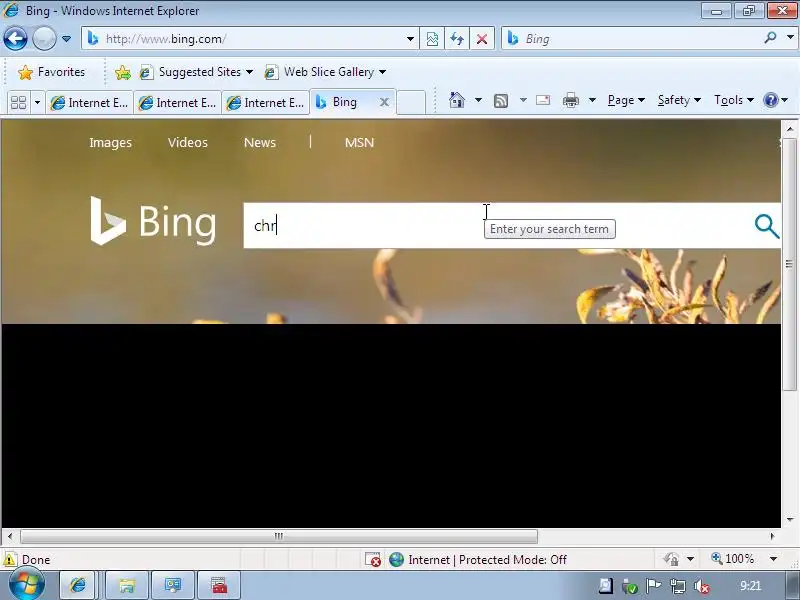The width and height of the screenshot is (800, 600).
Task: Click Internet Protected Mode Off zone text
Action: tap(487, 560)
